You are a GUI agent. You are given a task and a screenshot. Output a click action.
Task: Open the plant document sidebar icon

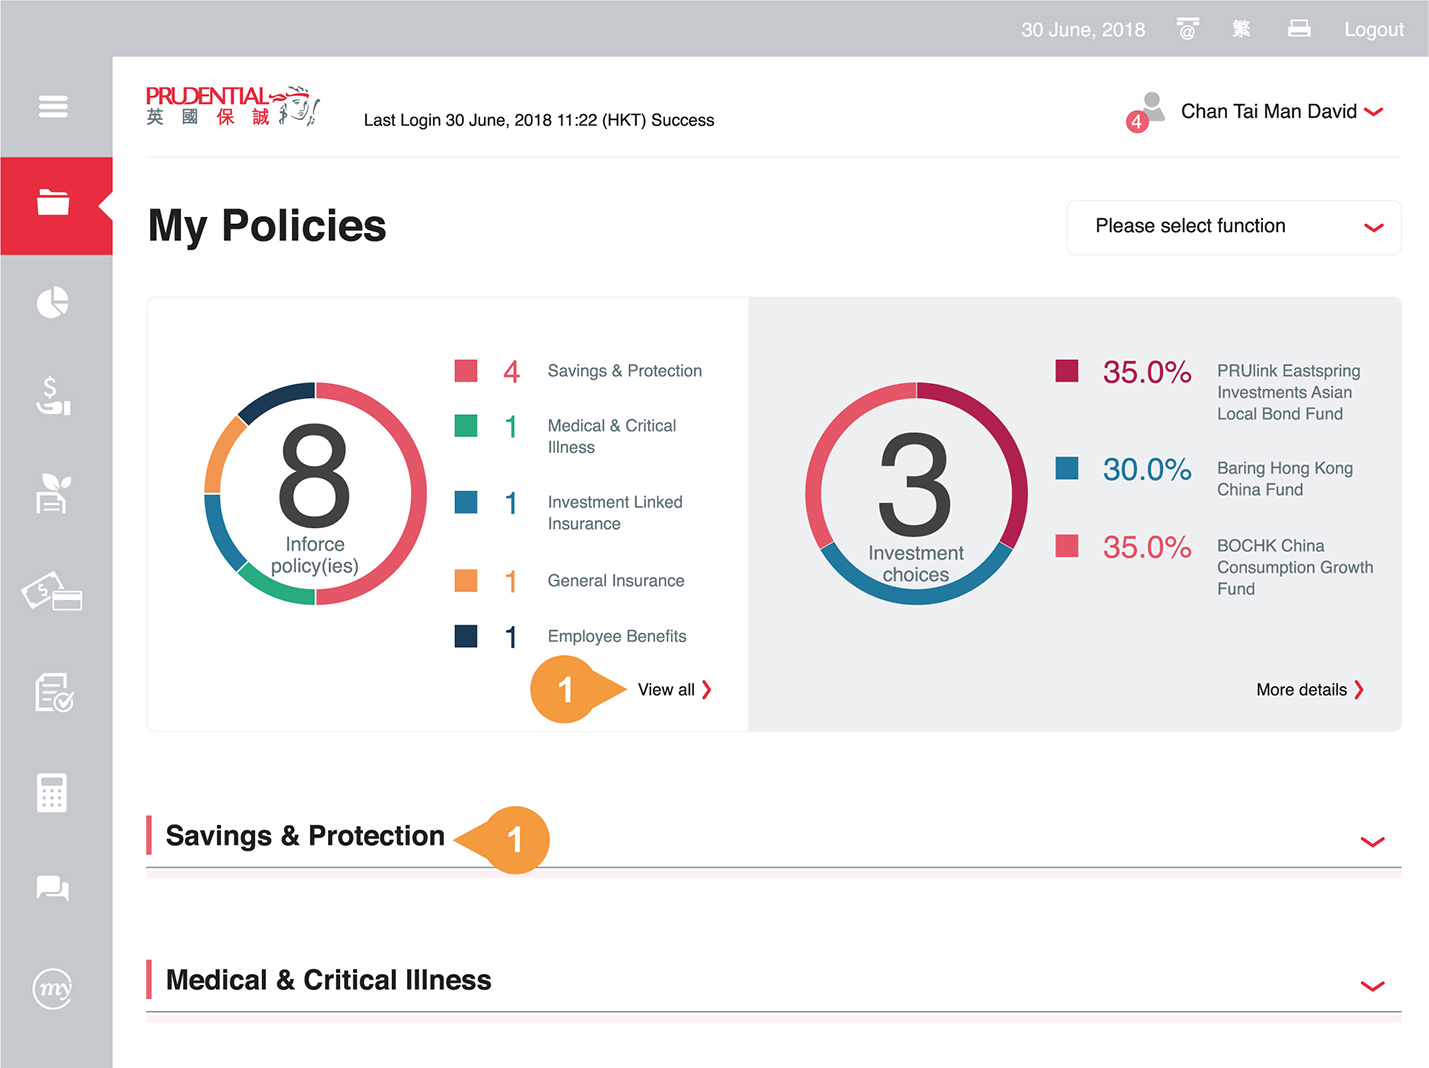tap(53, 494)
